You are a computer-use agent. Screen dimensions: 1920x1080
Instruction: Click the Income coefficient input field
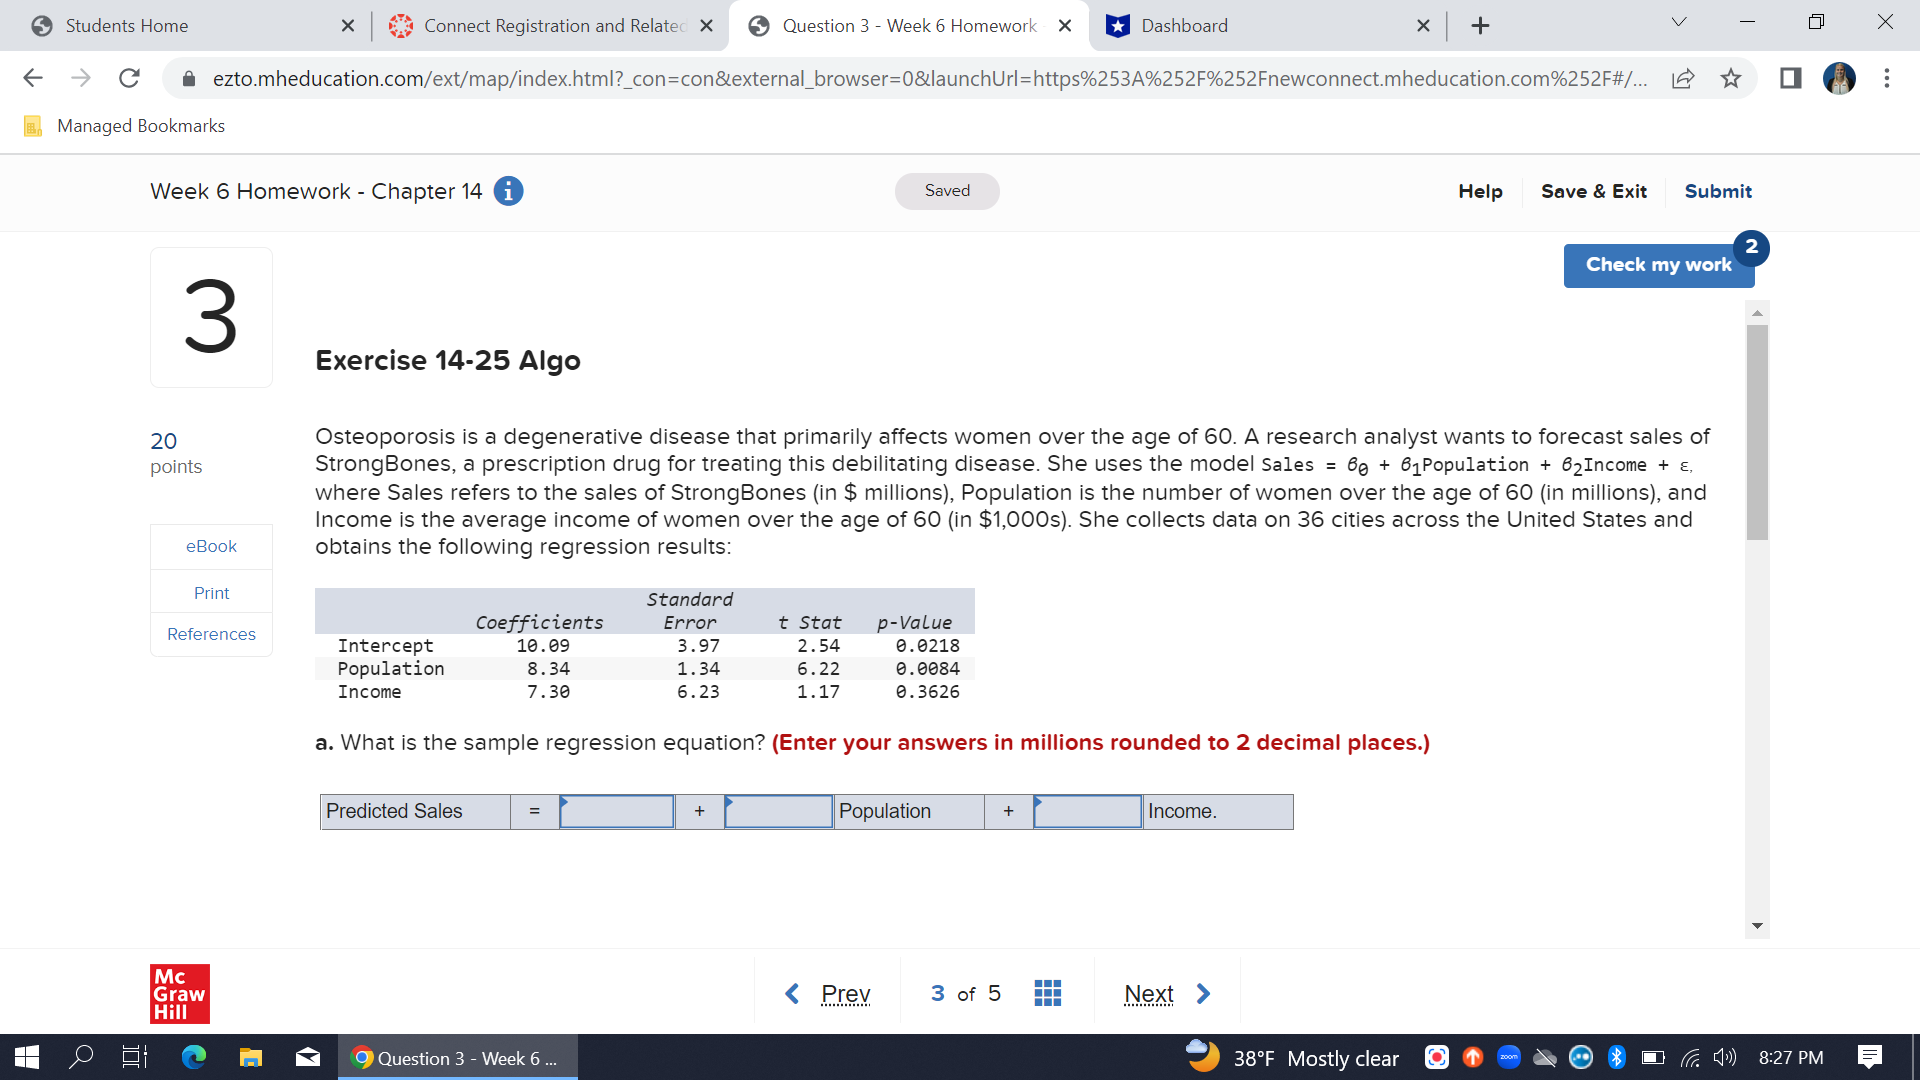point(1087,811)
